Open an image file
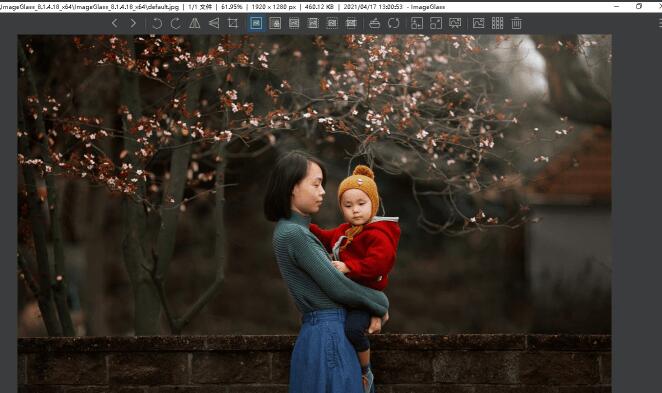This screenshot has width=662, height=393. click(374, 23)
